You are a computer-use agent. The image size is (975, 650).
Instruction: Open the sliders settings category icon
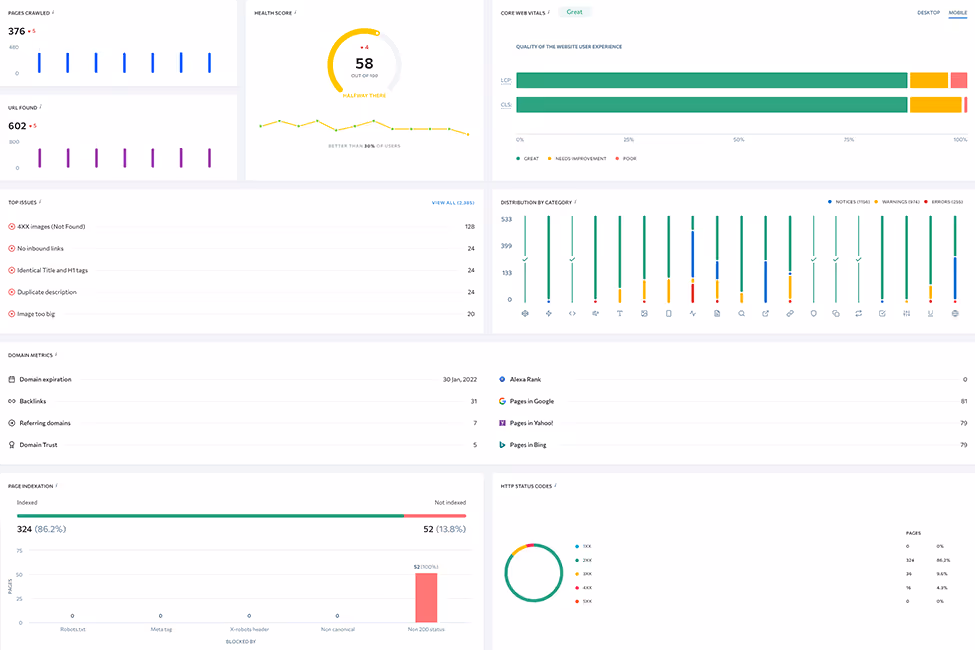(x=907, y=313)
